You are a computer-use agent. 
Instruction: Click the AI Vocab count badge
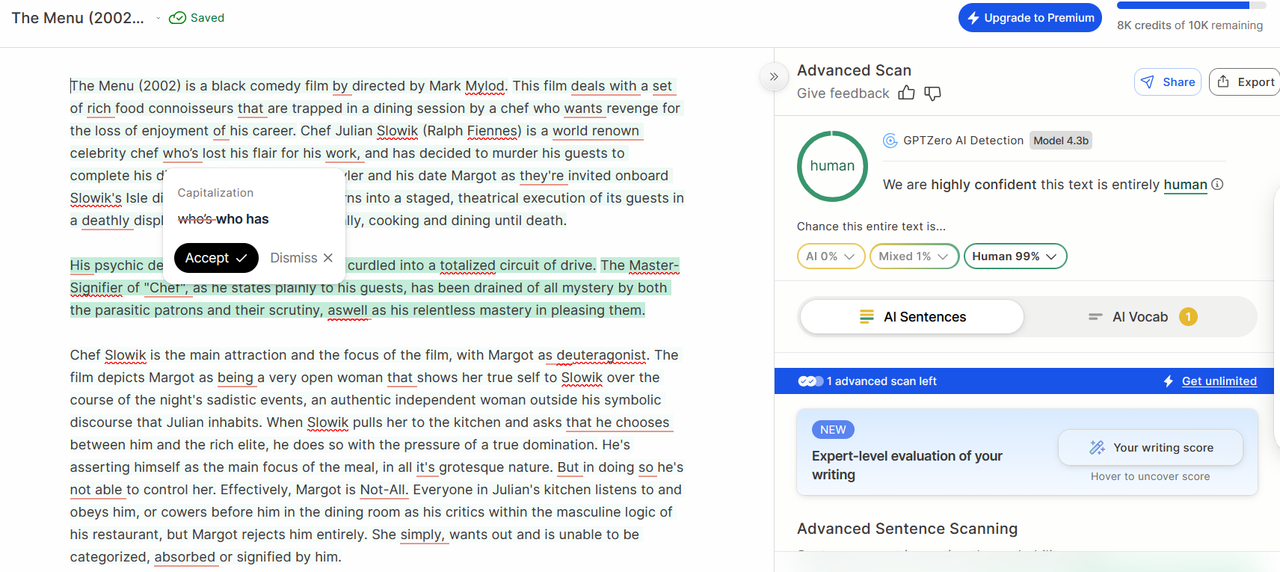1187,317
